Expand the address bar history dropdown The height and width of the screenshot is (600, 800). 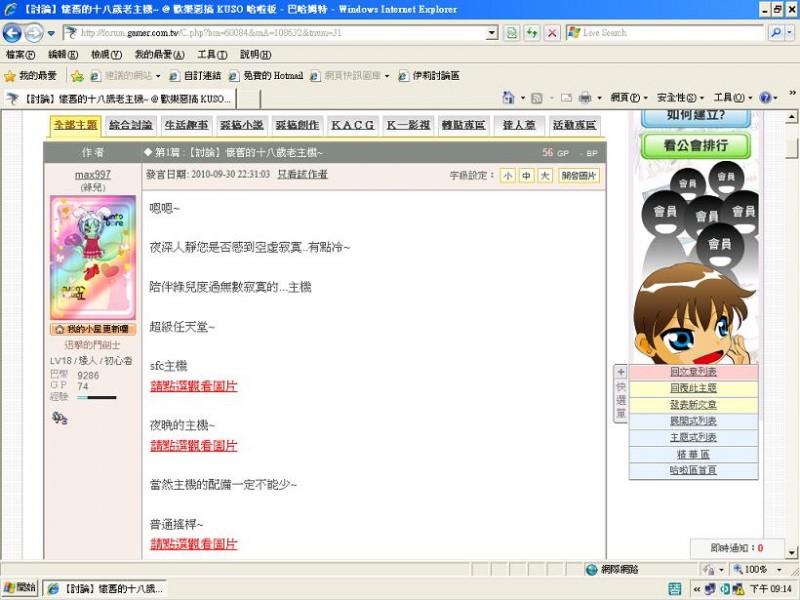[491, 33]
